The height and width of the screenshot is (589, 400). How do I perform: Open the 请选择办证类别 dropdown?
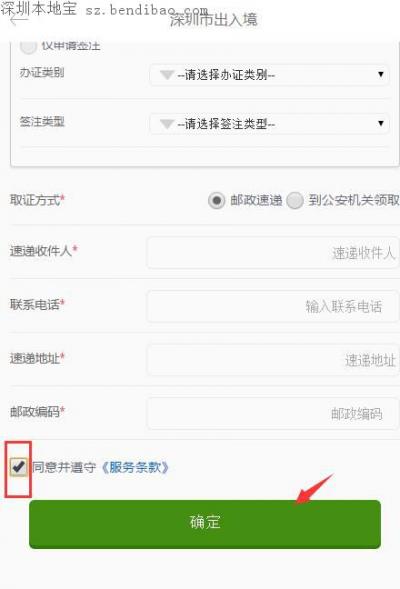click(269, 75)
